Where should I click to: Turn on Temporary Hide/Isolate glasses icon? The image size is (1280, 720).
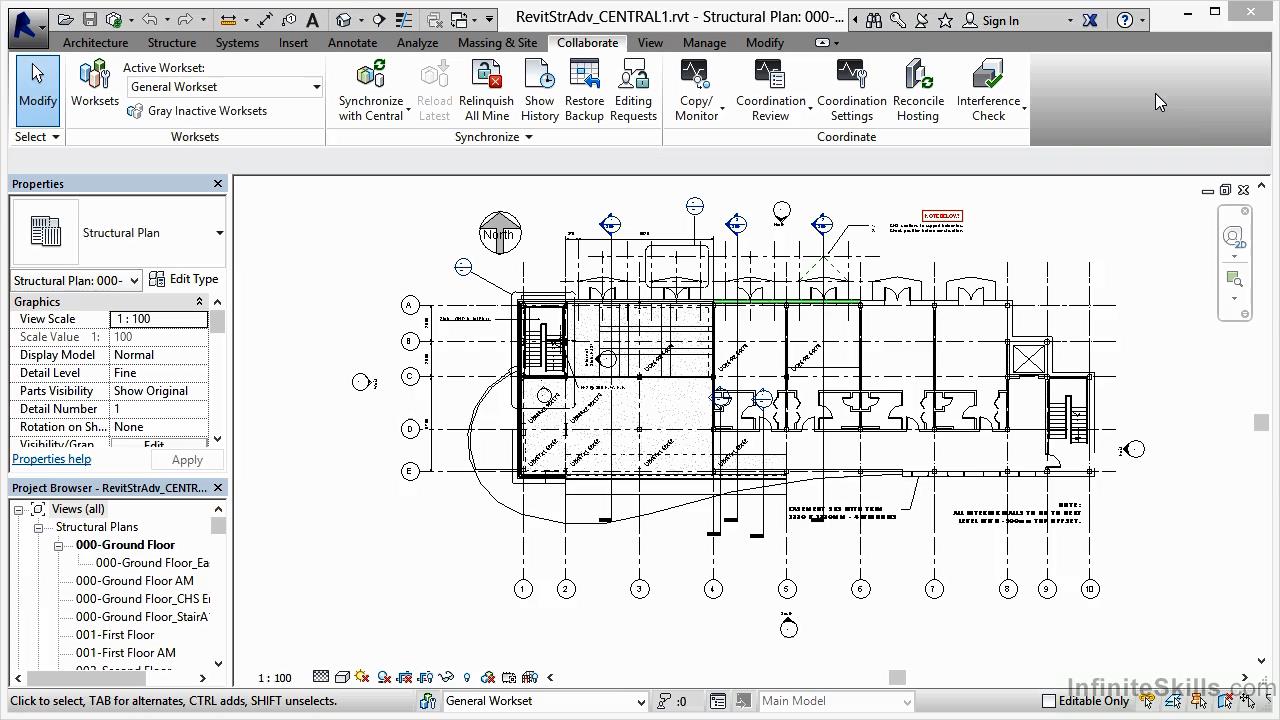(x=446, y=677)
